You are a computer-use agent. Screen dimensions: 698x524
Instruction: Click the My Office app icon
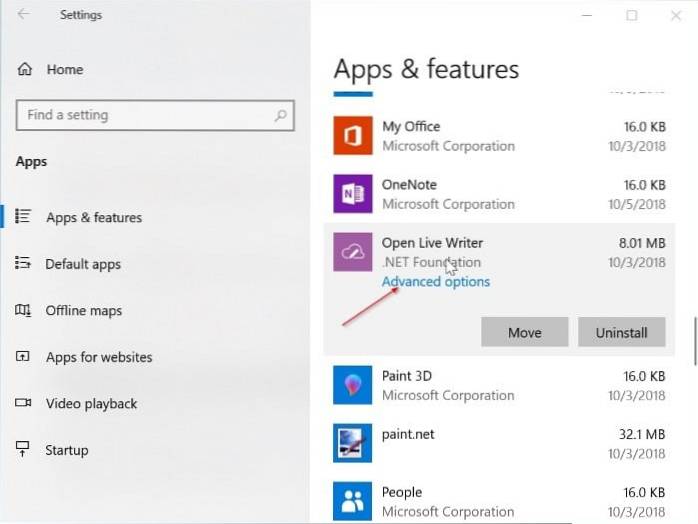(352, 136)
